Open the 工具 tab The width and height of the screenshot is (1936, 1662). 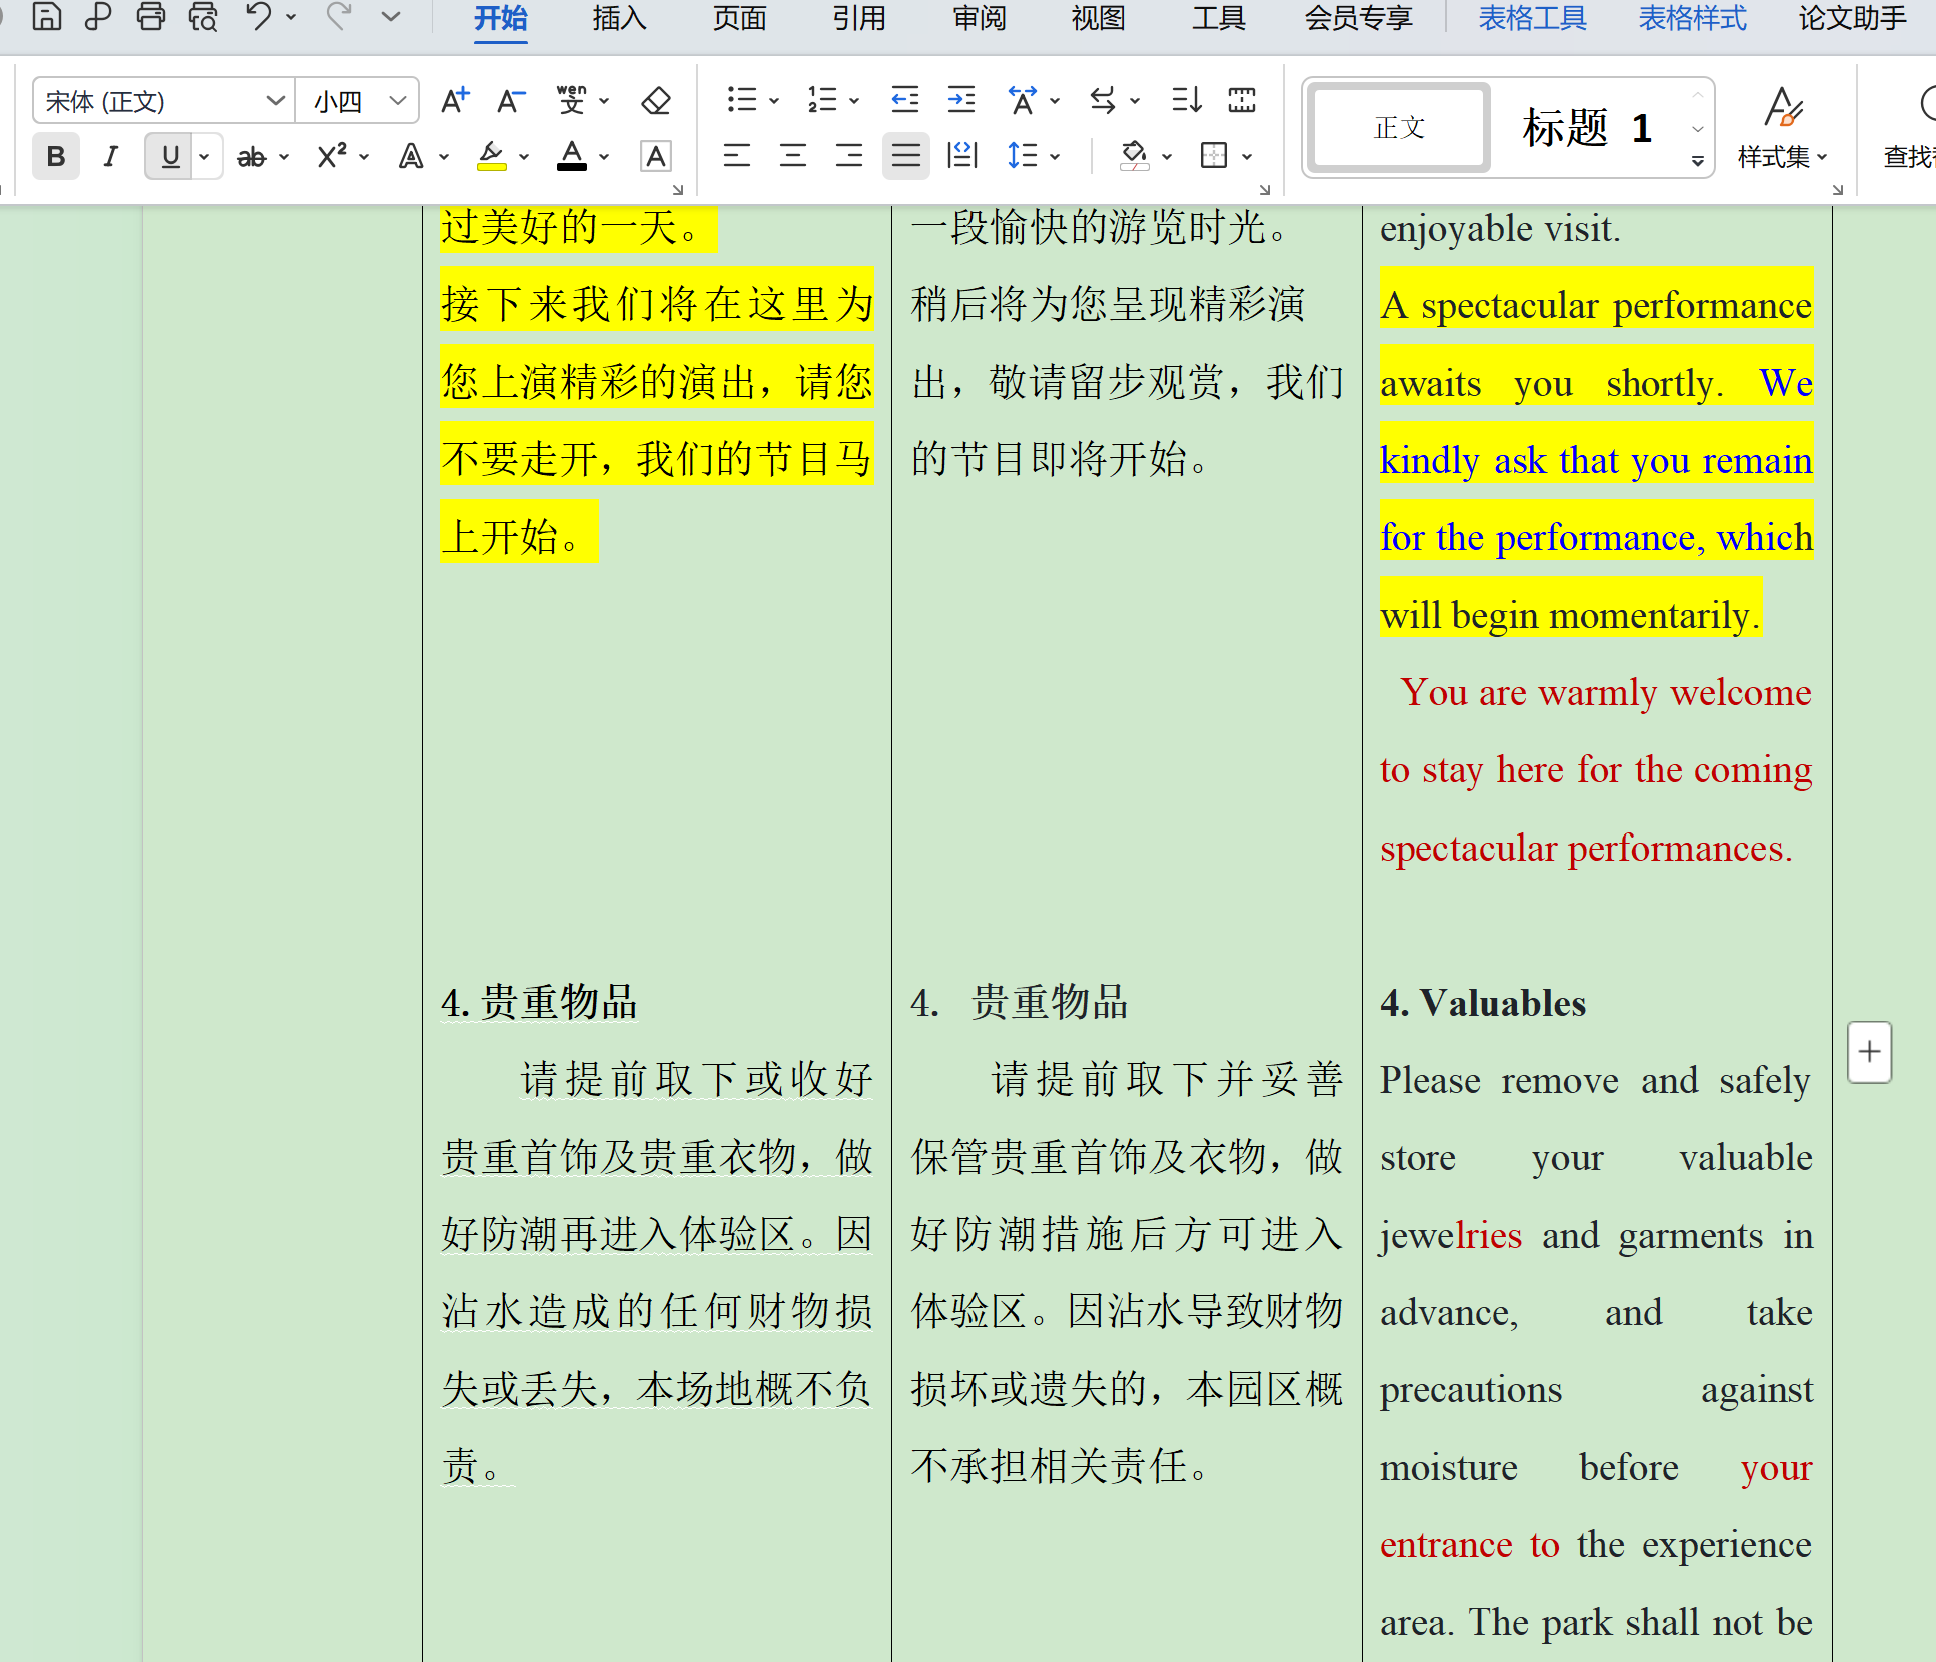[x=1219, y=19]
